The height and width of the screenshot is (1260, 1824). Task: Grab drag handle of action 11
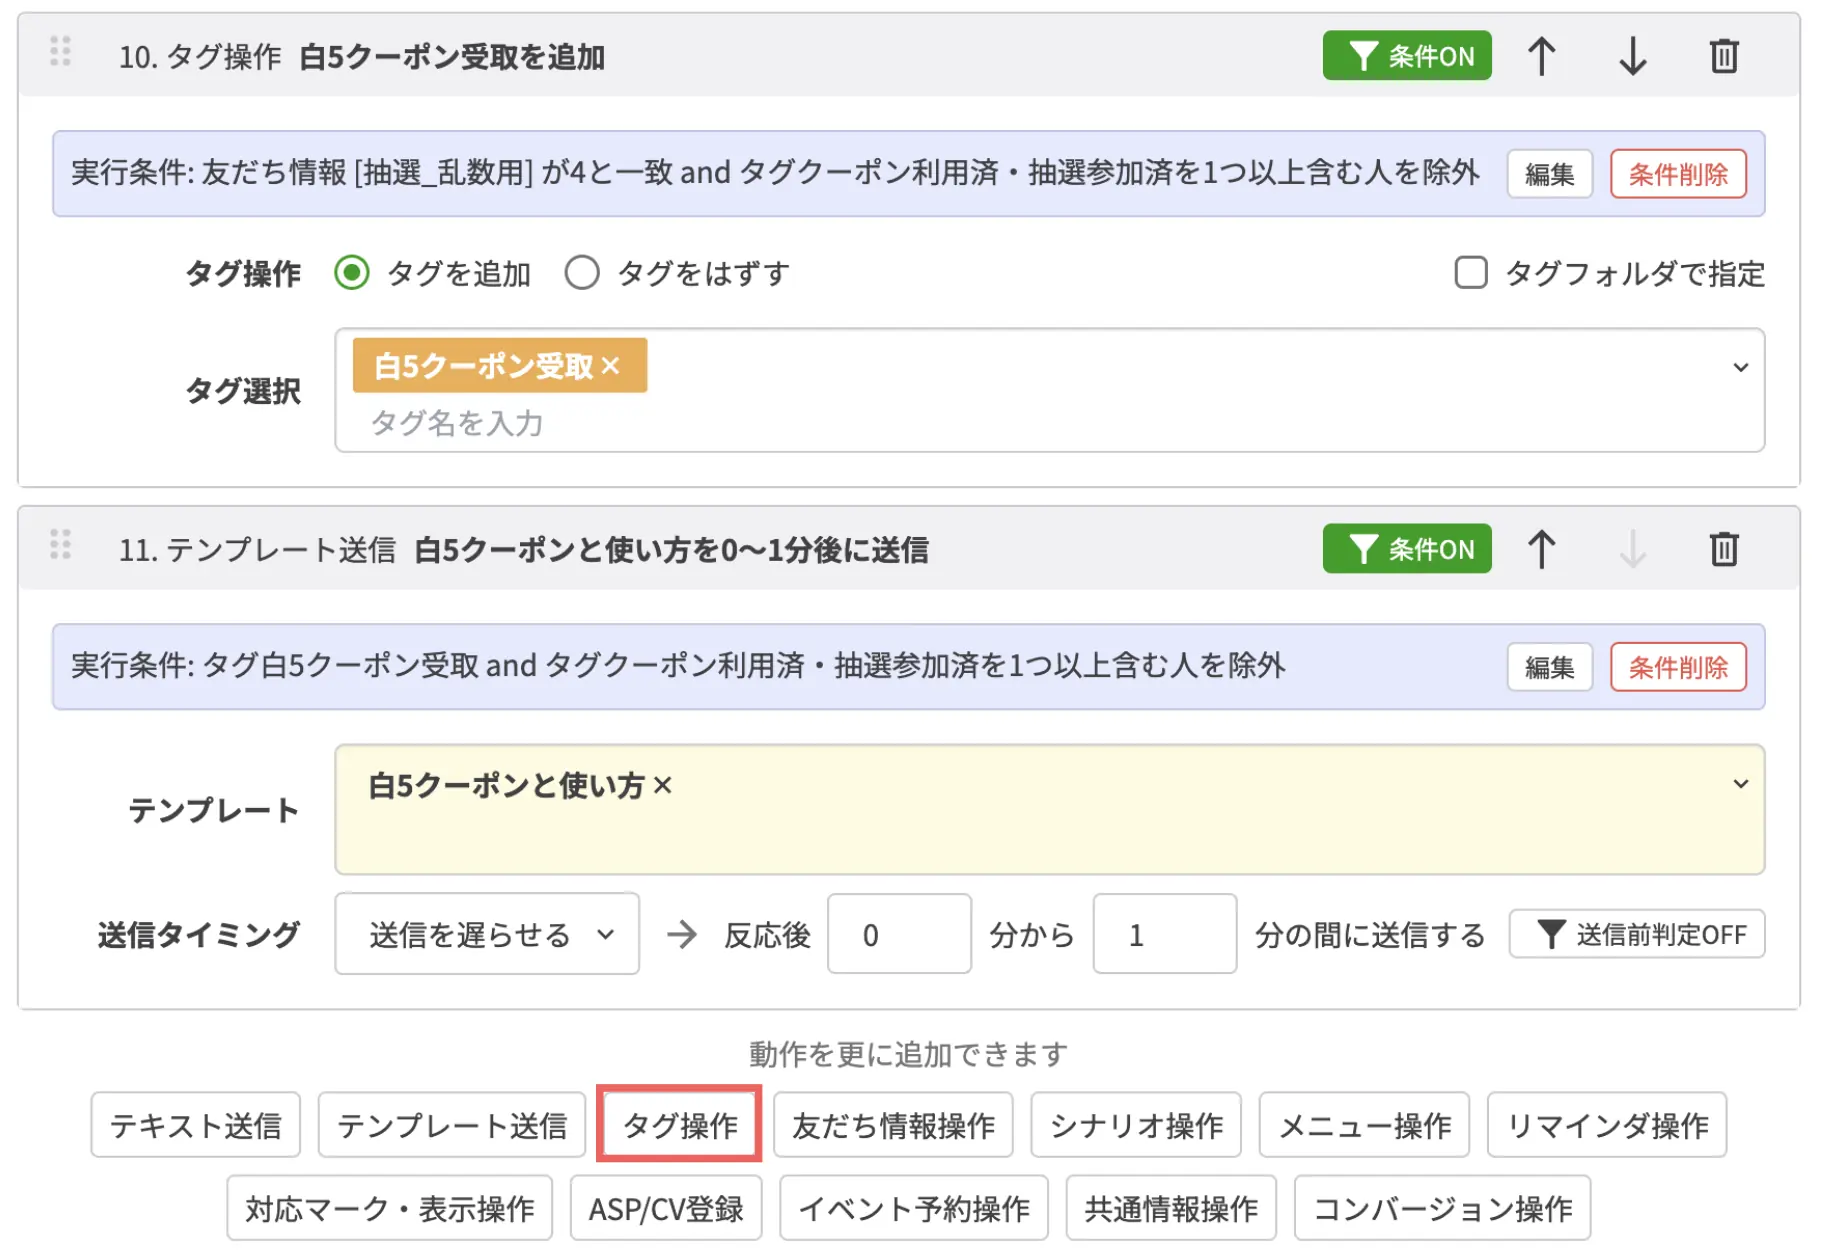61,544
